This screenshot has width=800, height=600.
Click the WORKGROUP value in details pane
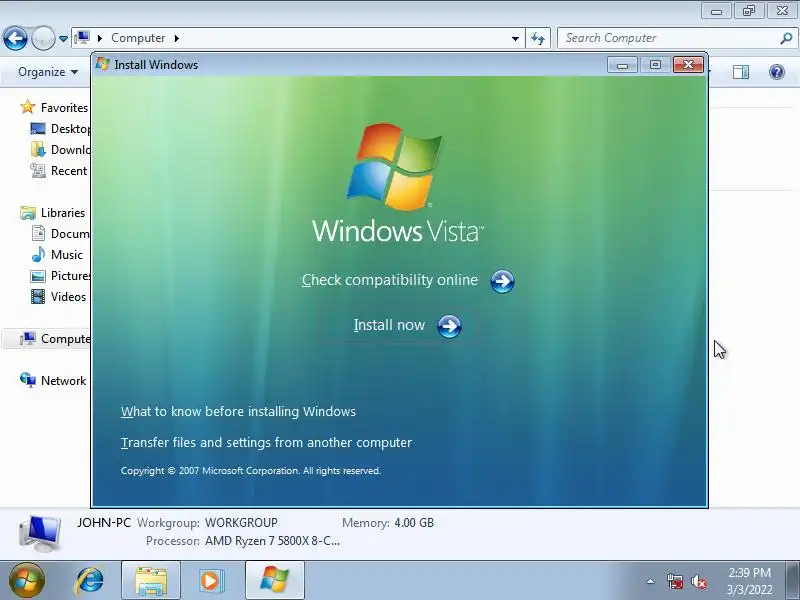[x=241, y=523]
